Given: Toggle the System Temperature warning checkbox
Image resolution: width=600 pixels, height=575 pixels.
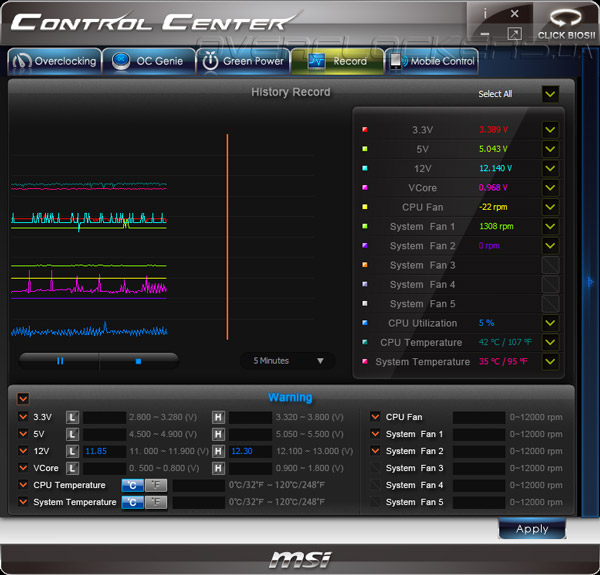Looking at the screenshot, I should click(23, 502).
